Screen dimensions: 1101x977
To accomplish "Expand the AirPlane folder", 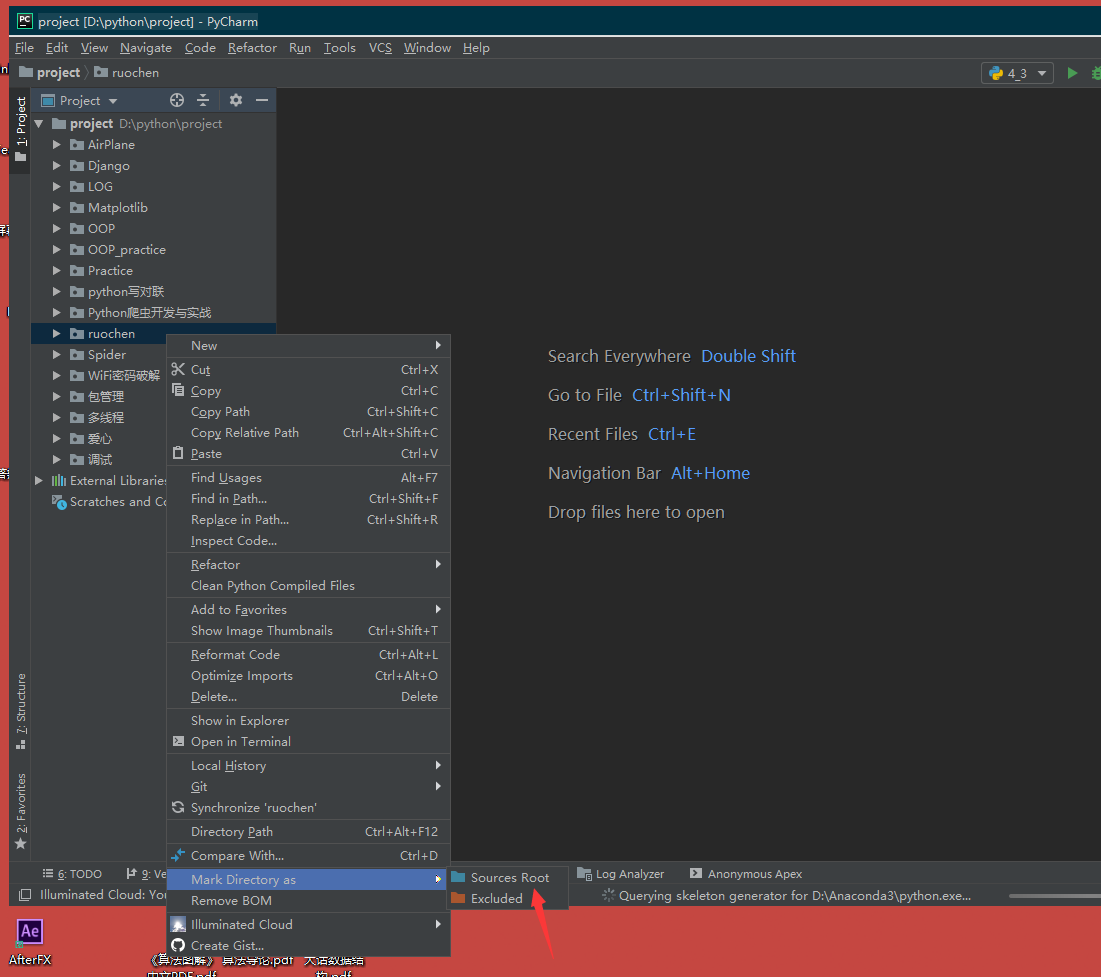I will (57, 145).
